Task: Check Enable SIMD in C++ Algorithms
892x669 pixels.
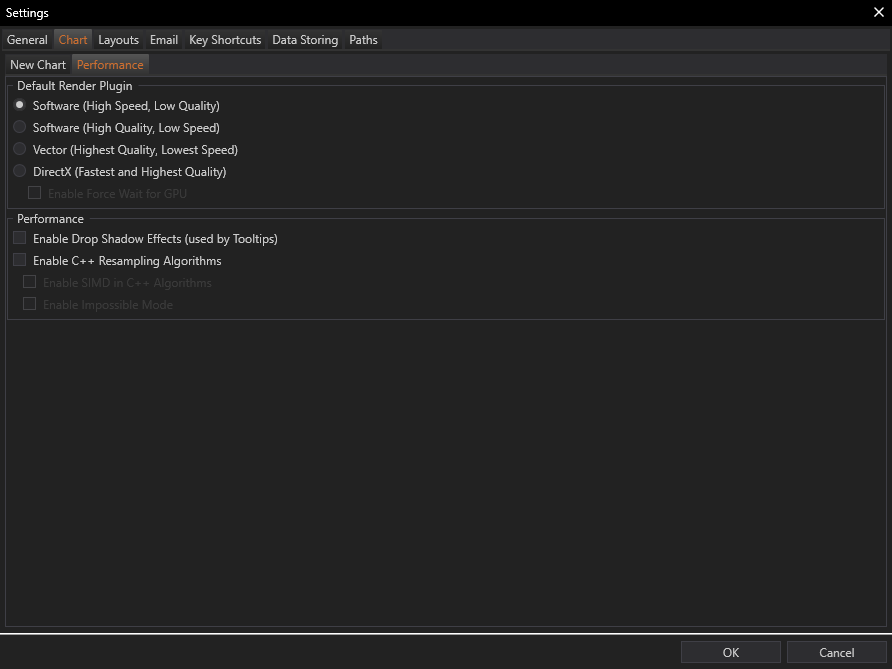Action: pos(30,283)
